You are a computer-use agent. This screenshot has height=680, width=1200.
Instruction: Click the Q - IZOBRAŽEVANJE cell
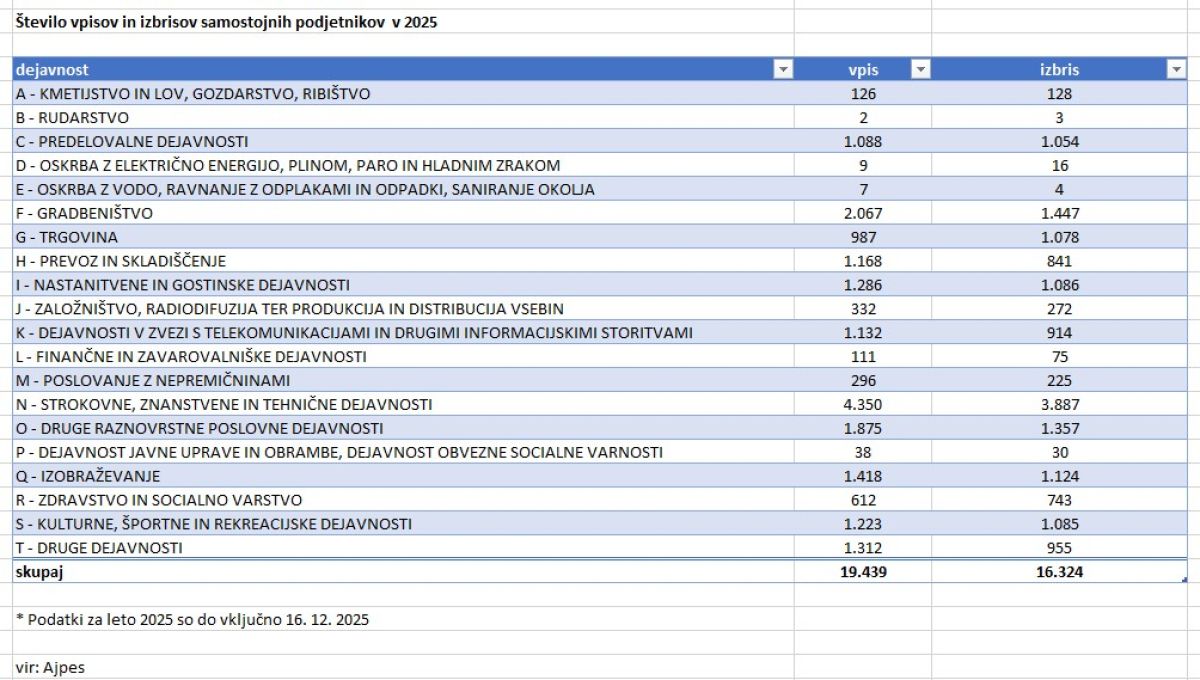[87, 476]
